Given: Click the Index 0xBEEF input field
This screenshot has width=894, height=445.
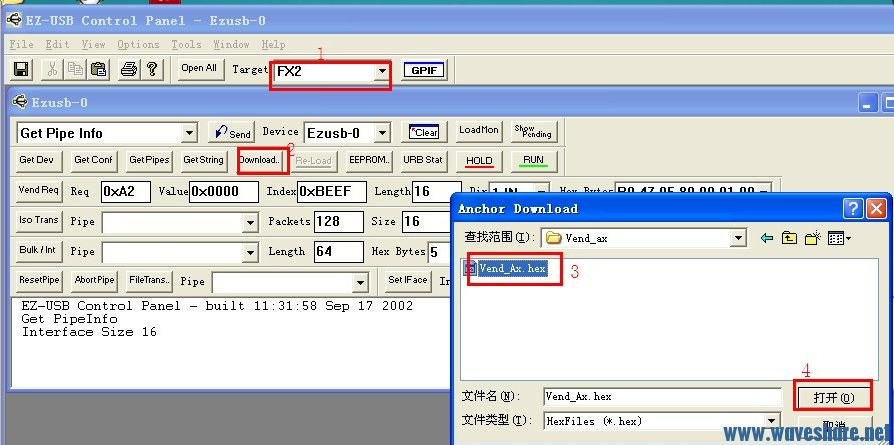Looking at the screenshot, I should pos(332,192).
